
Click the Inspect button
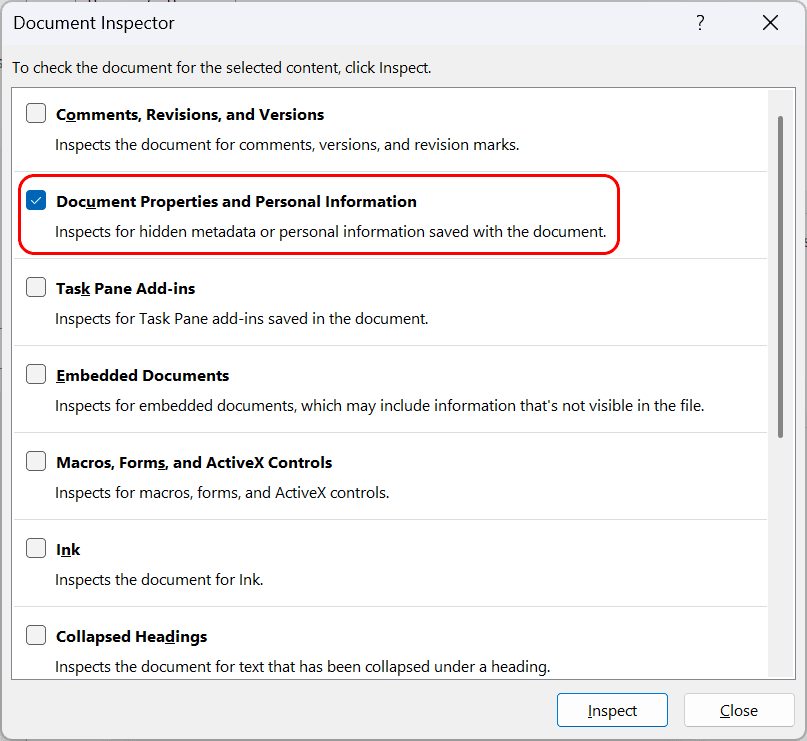[612, 710]
